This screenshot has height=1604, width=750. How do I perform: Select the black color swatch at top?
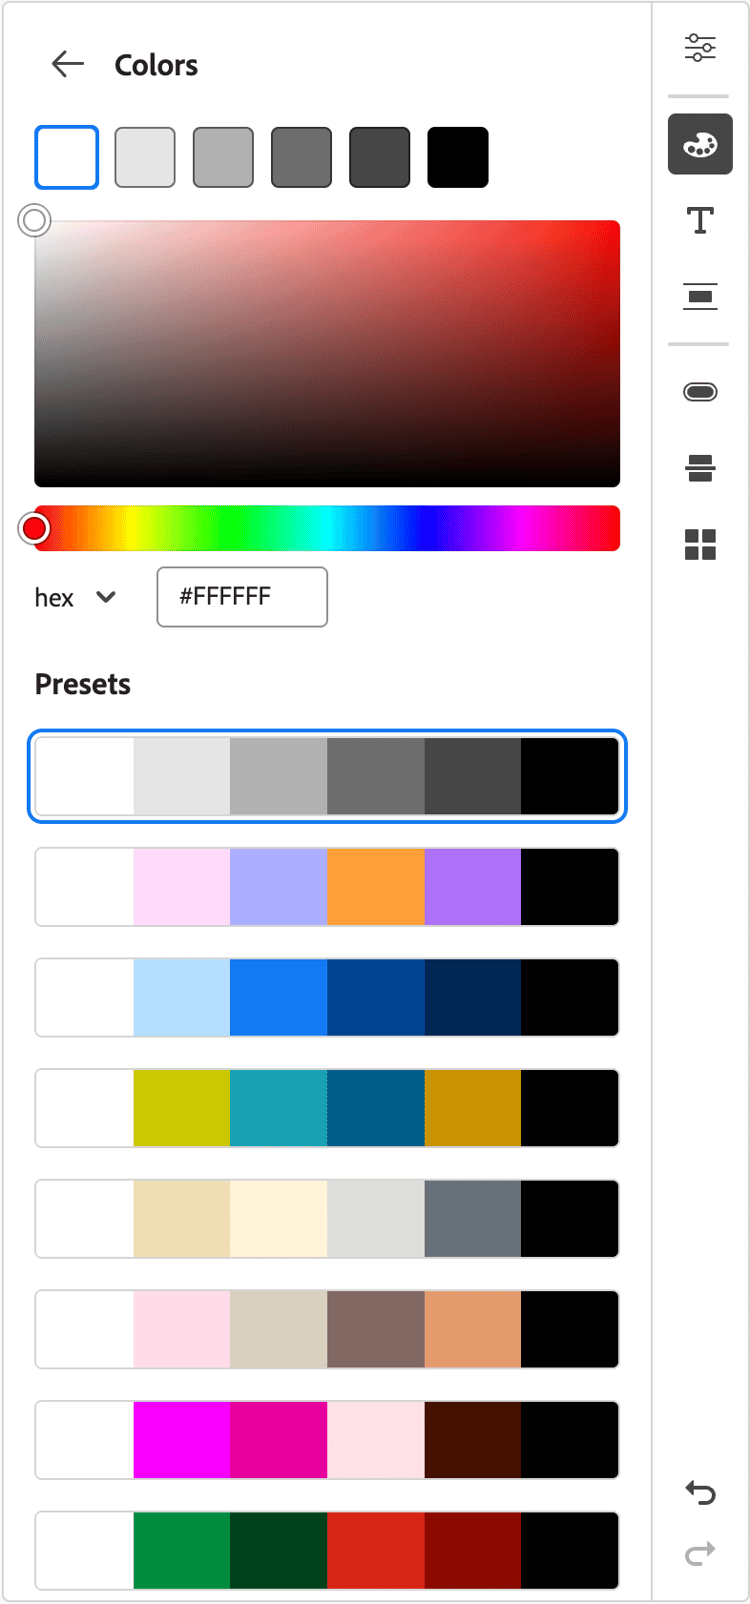click(458, 157)
